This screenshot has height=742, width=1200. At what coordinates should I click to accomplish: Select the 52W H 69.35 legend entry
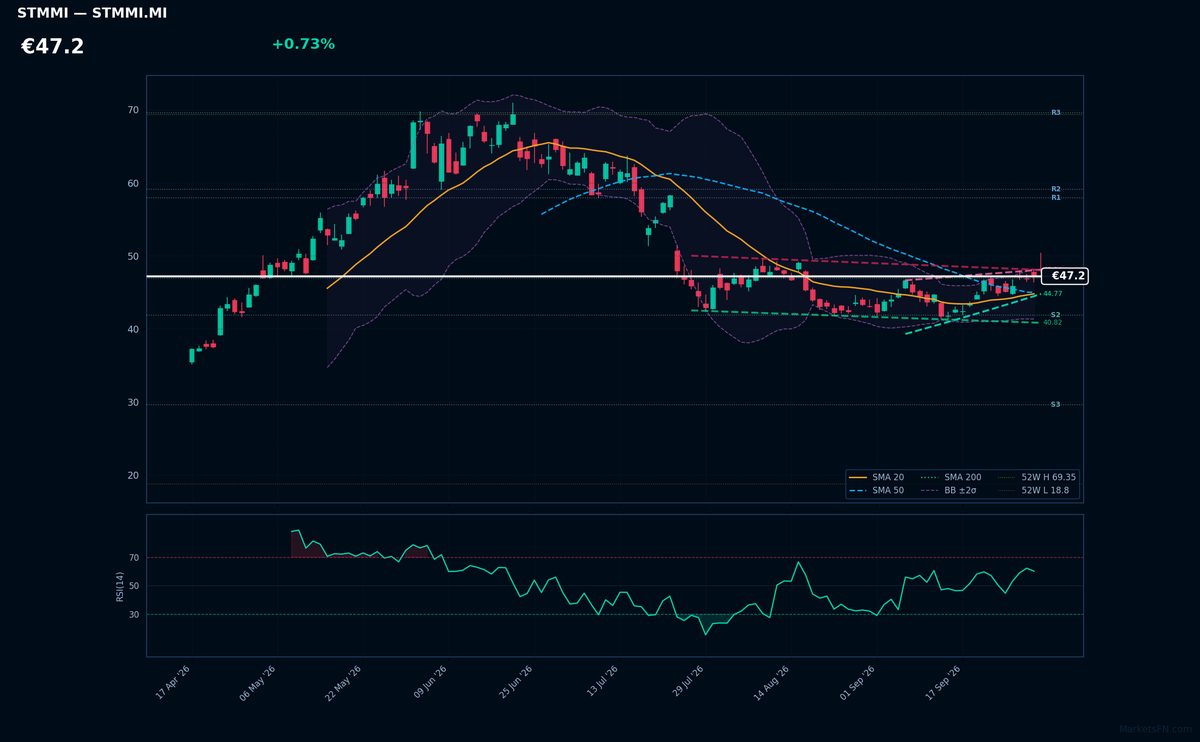coord(1037,477)
